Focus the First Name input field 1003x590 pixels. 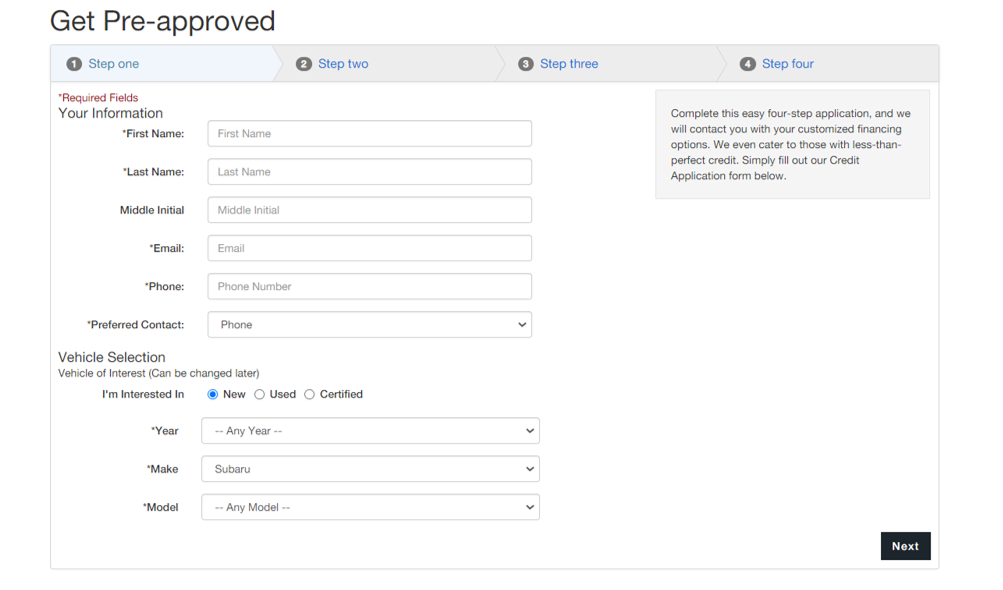[369, 134]
